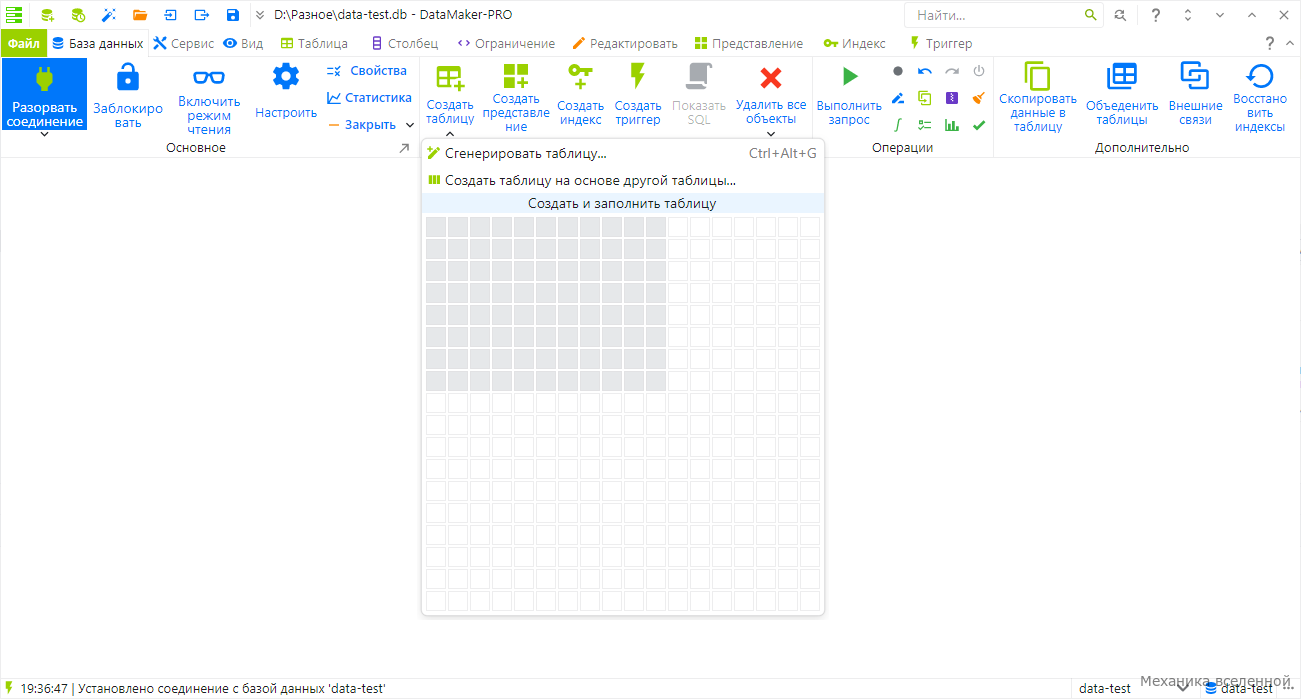Open Настроить gear settings
This screenshot has width=1301, height=699.
pyautogui.click(x=286, y=77)
